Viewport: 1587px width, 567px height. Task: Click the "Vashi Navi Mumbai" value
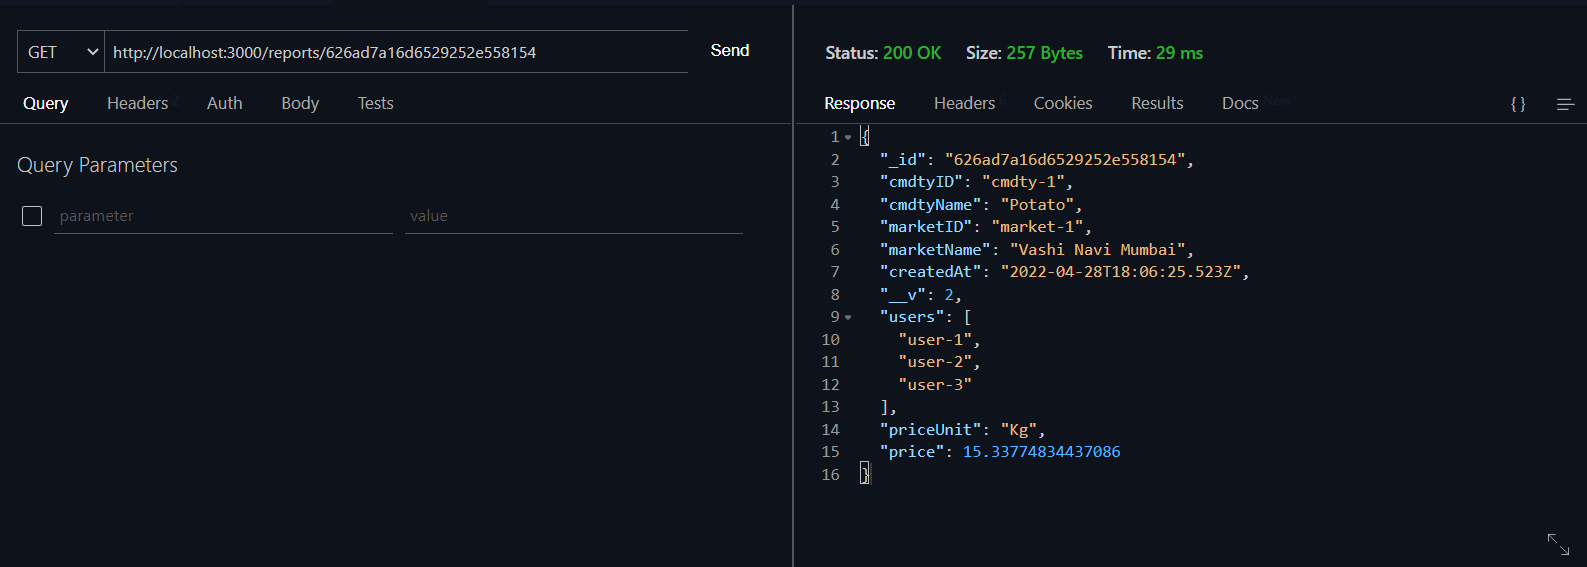click(1098, 250)
